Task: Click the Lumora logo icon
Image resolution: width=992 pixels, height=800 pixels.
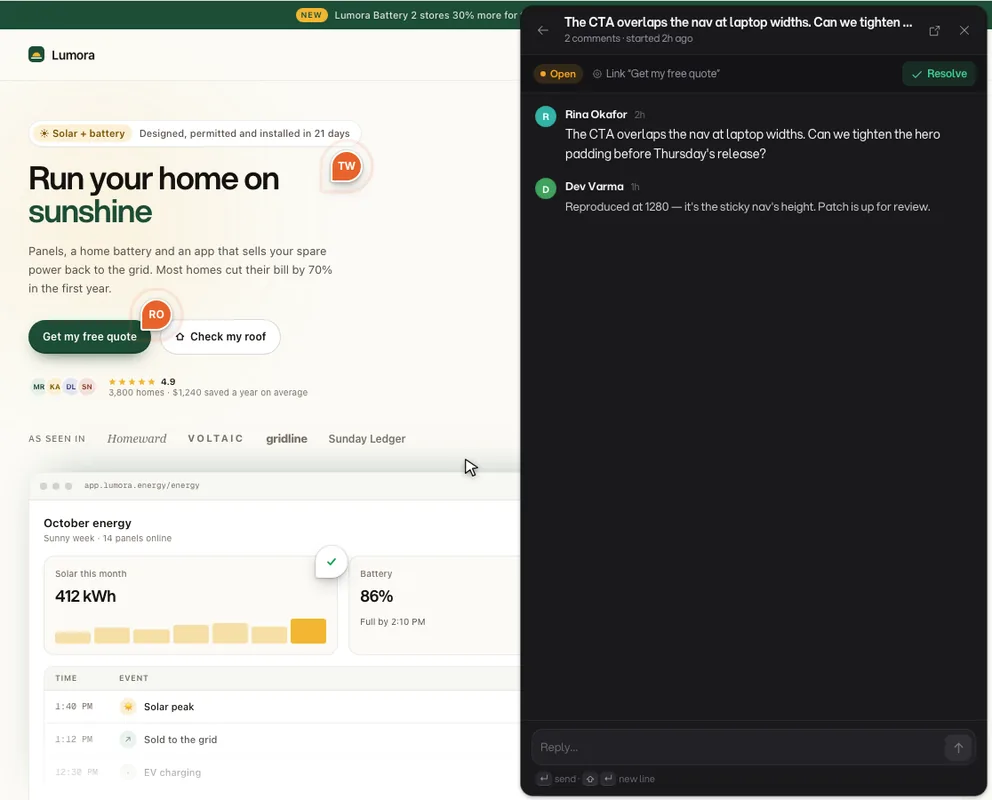Action: tap(37, 54)
